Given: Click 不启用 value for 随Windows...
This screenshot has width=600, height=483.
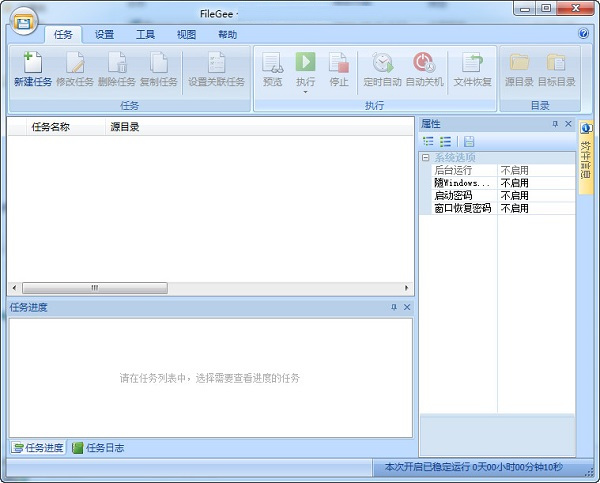Looking at the screenshot, I should [514, 183].
